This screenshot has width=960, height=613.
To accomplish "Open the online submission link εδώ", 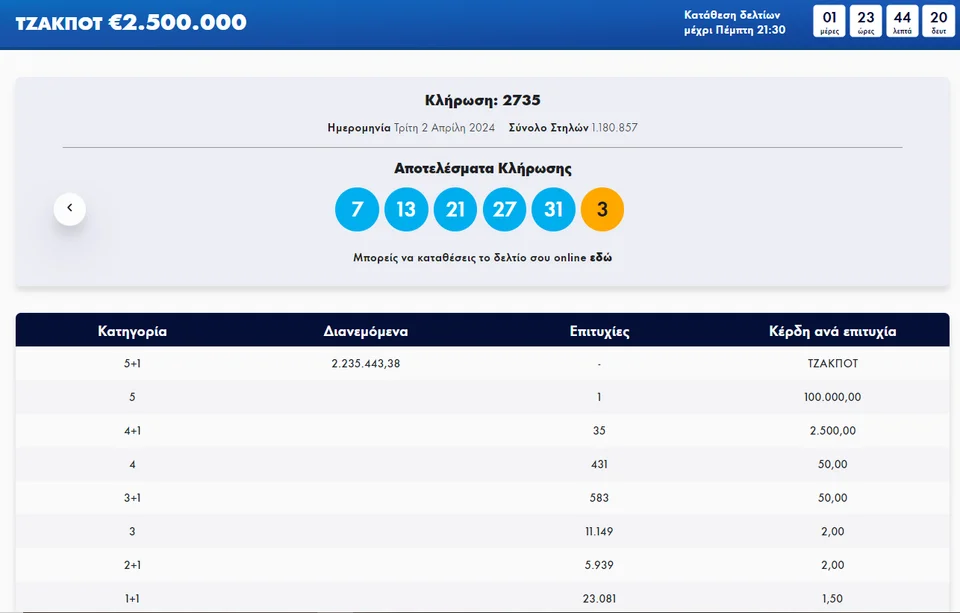I will coord(600,257).
